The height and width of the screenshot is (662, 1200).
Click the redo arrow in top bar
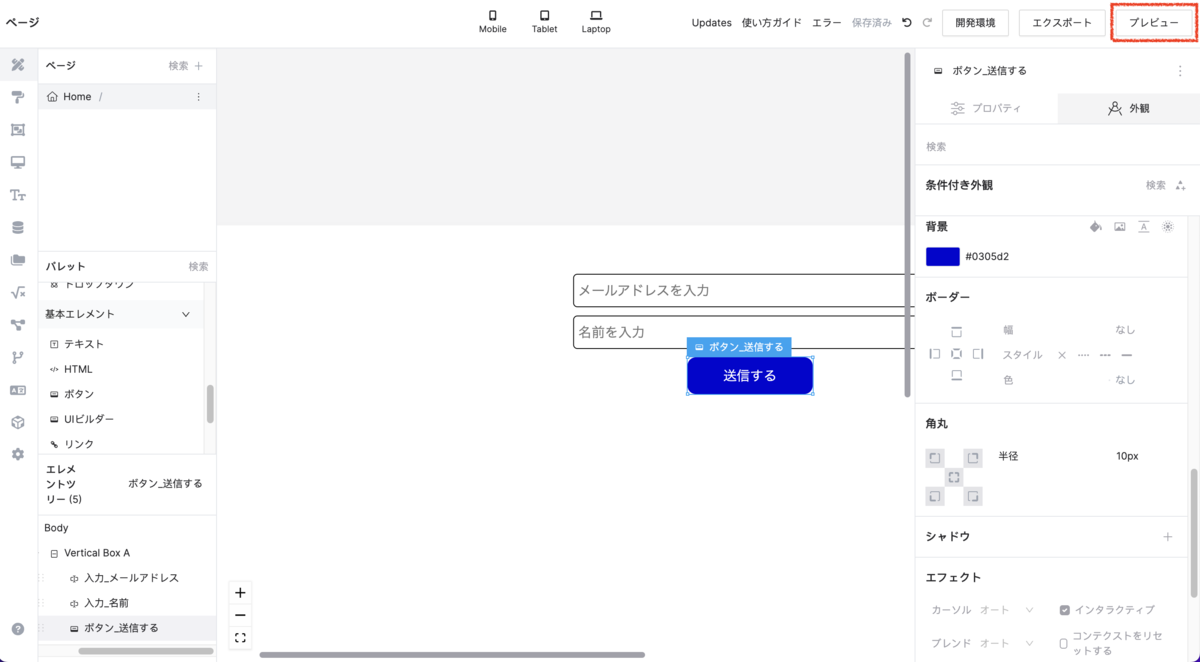[927, 22]
